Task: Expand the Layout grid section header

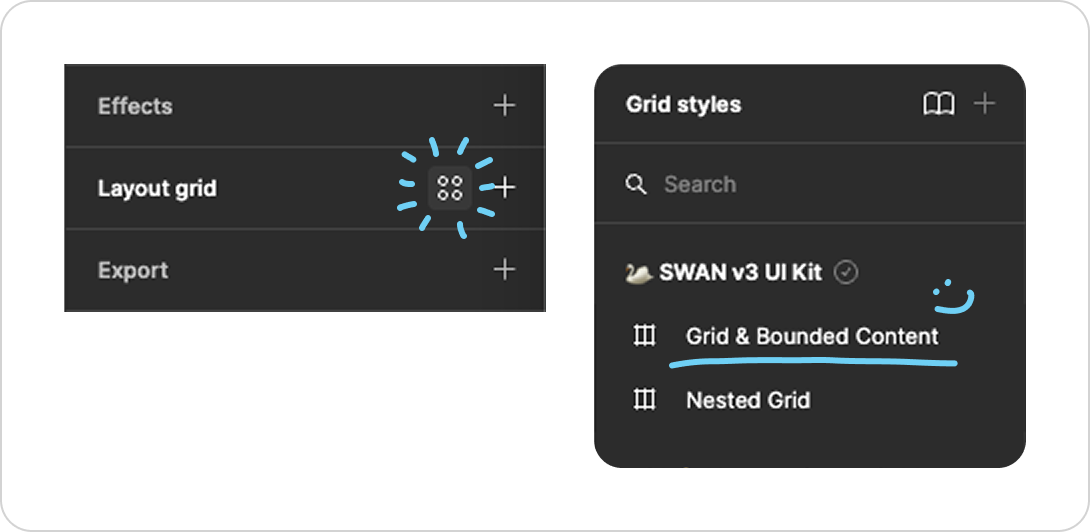Action: click(157, 188)
